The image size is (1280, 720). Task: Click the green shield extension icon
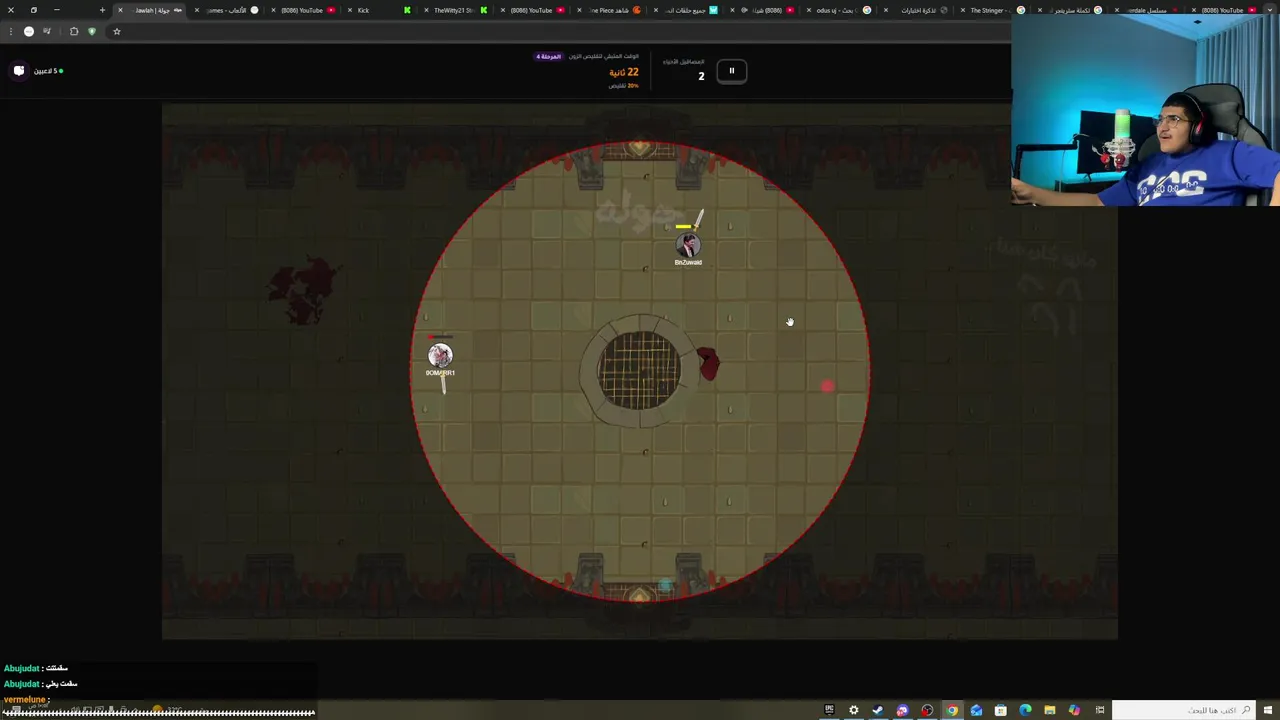[92, 31]
